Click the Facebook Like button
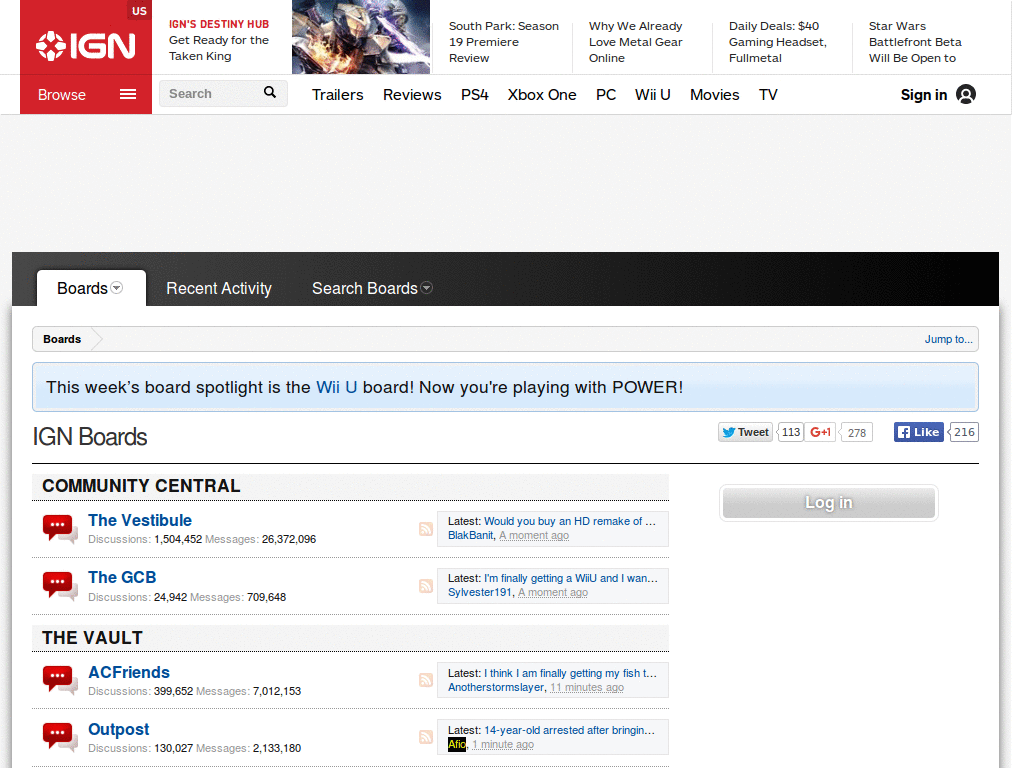 (918, 432)
